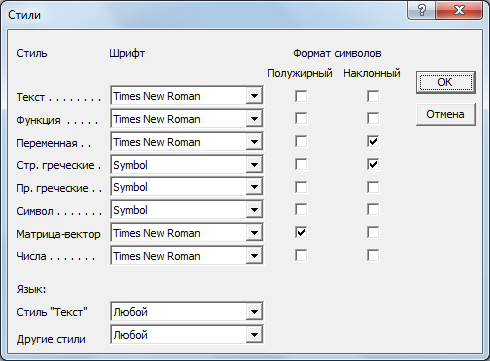The image size is (490, 361).
Task: Enable Наклонный for Матрица-вектор
Action: tap(373, 232)
